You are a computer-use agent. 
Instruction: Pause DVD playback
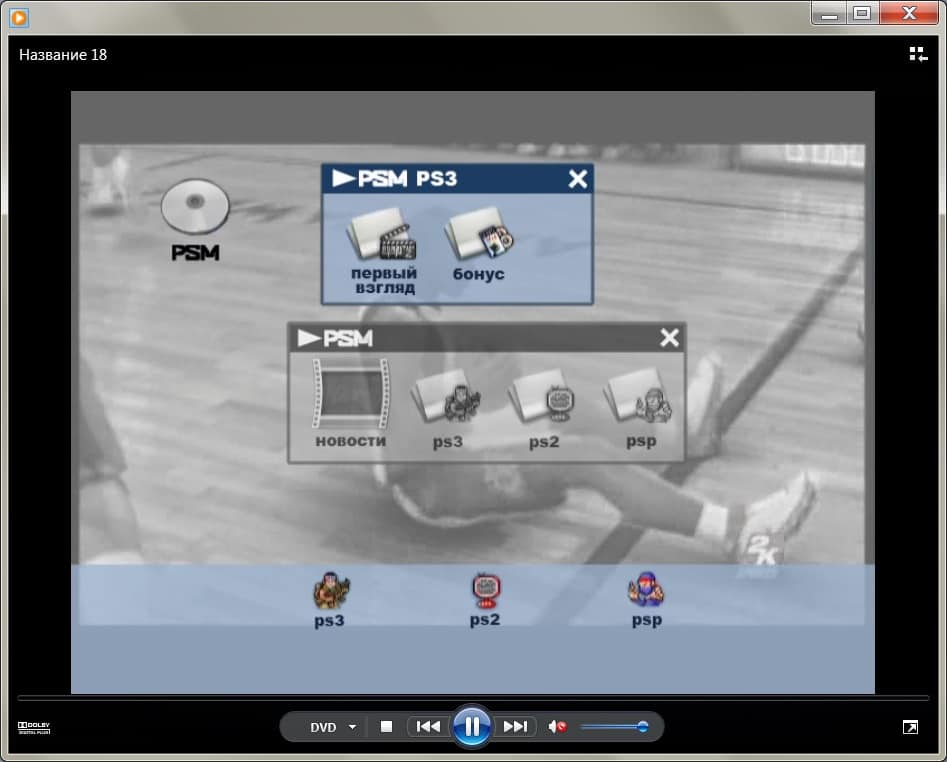(471, 726)
